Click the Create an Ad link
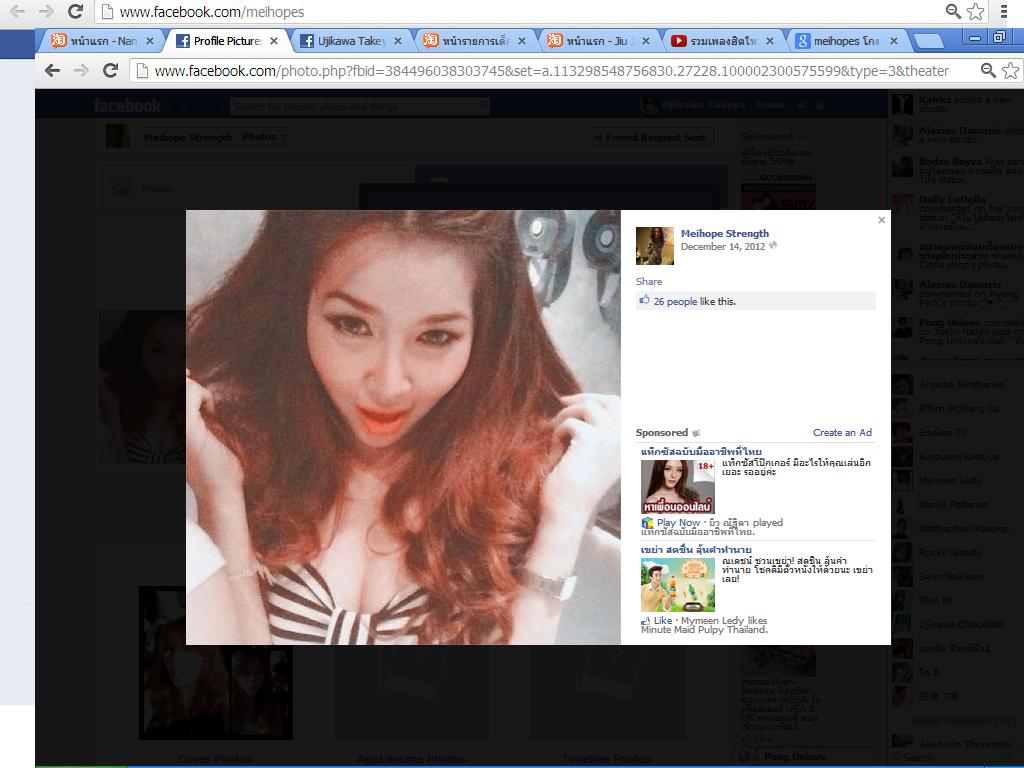Viewport: 1024px width, 768px height. tap(842, 433)
